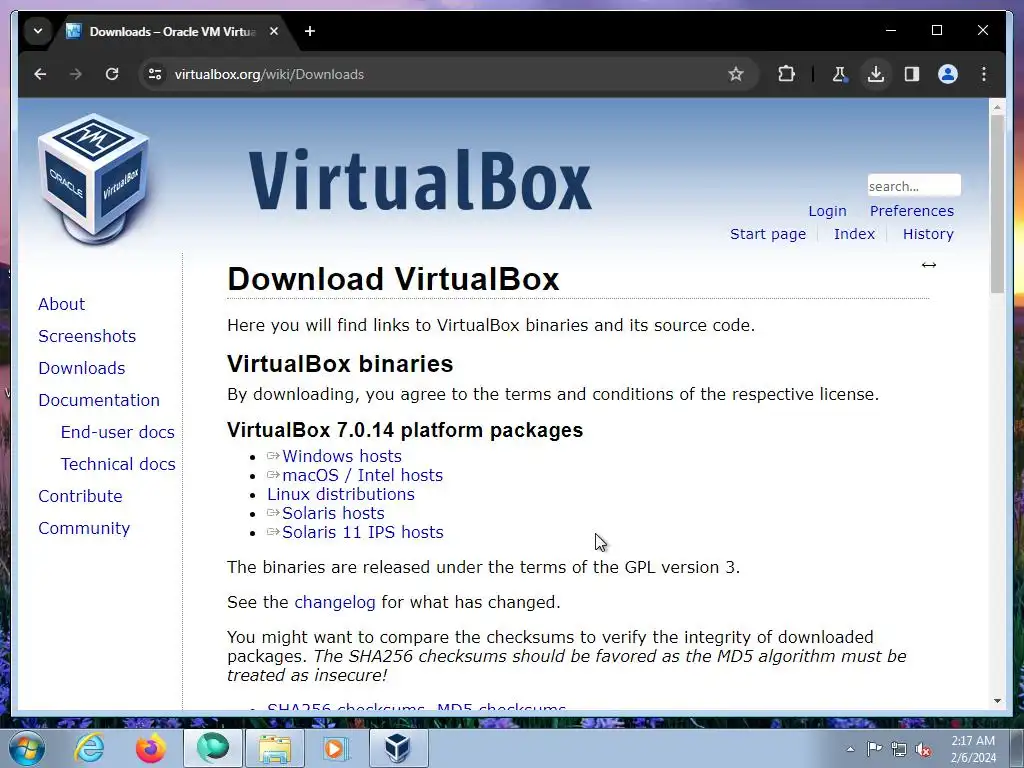Screen dimensions: 1024x768
Task: Click the page vertical scrollbar thumb
Action: coord(997,203)
